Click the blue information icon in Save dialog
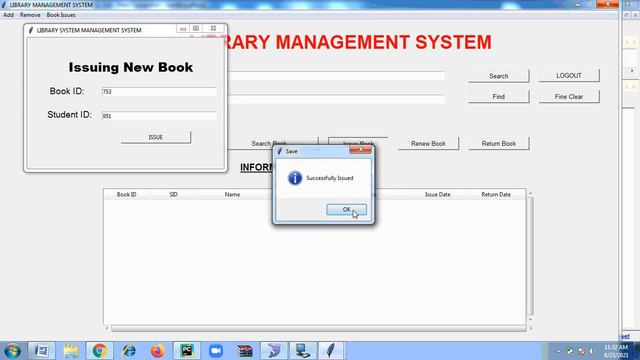 (295, 178)
